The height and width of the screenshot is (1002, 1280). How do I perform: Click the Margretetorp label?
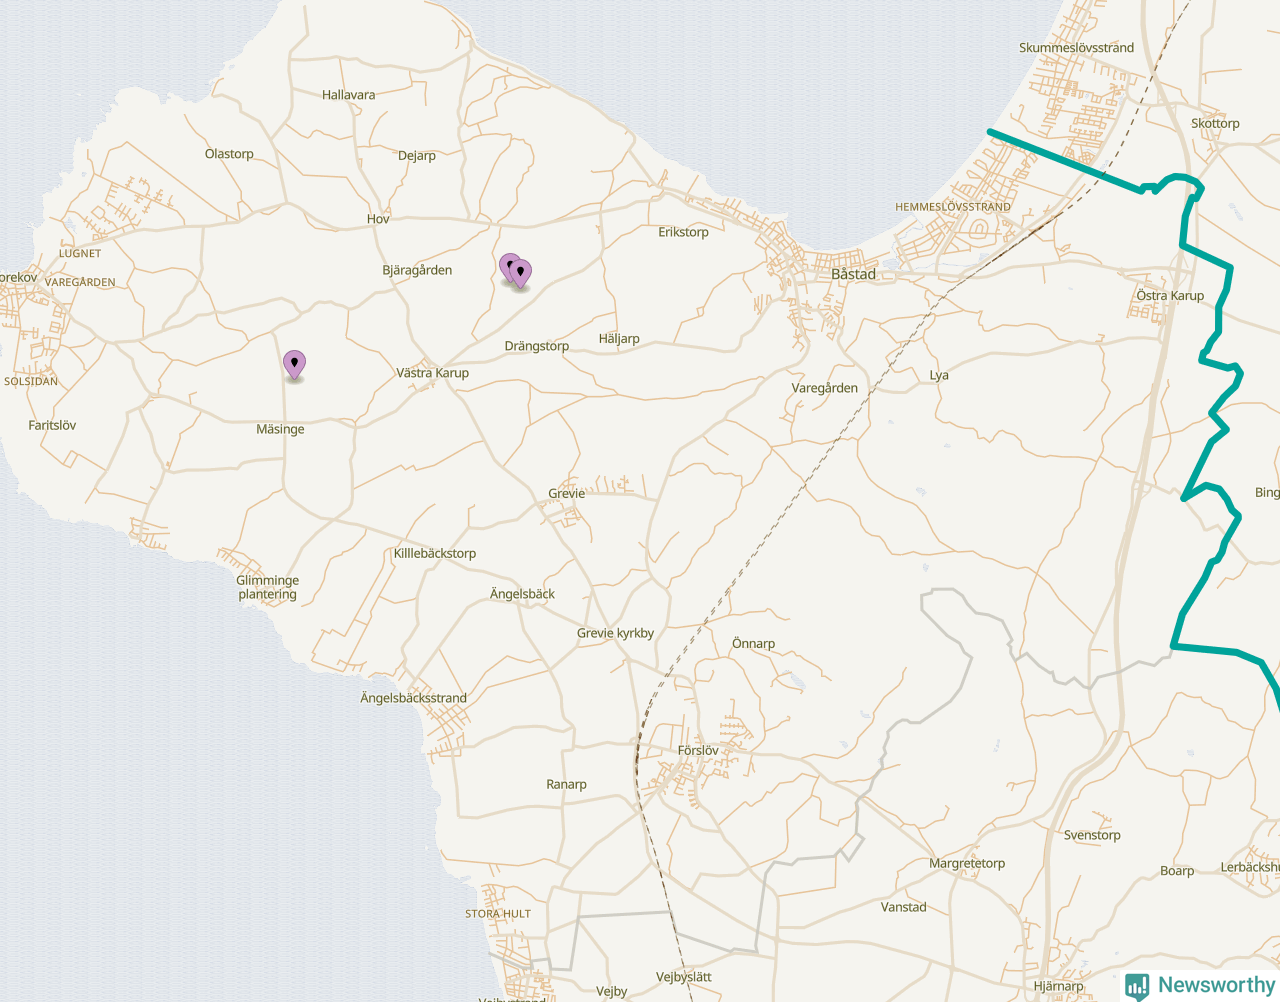click(967, 864)
